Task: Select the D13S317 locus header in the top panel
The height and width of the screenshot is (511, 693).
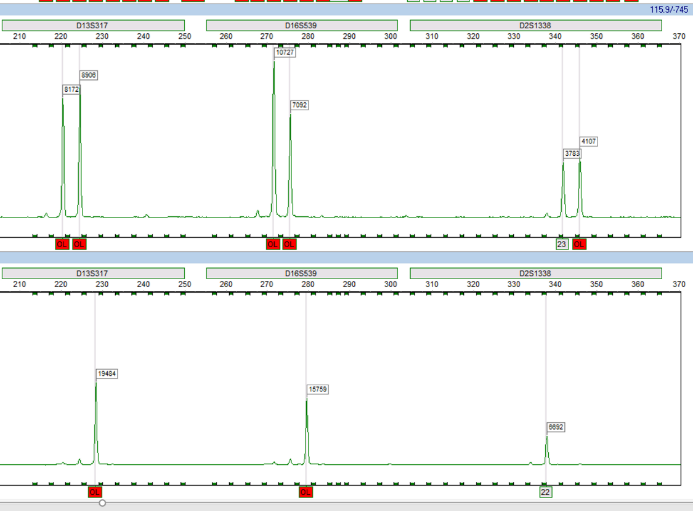Action: 92,24
